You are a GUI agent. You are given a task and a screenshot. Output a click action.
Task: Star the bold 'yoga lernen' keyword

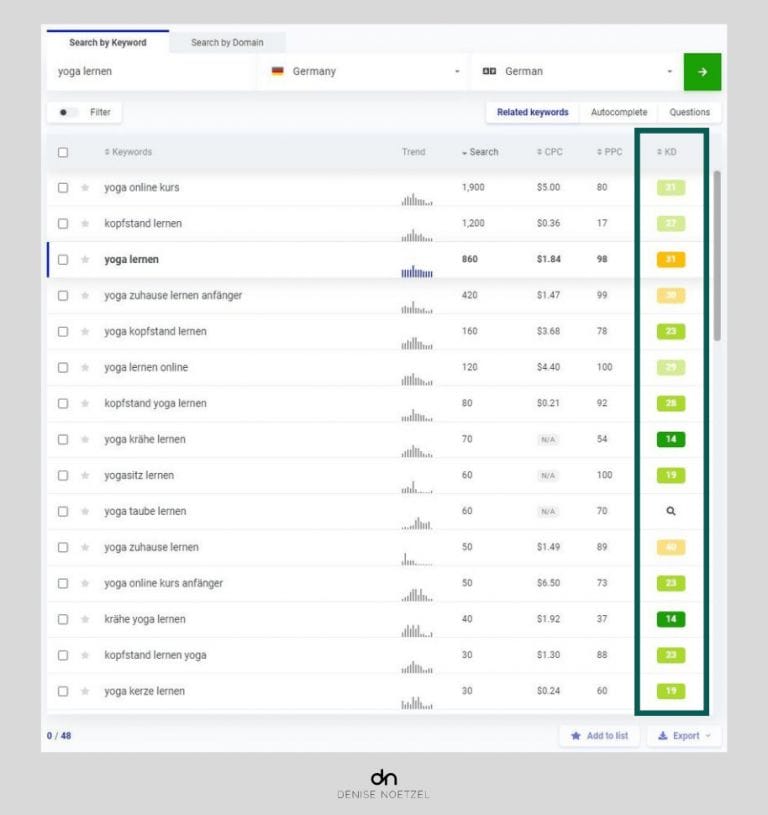pyautogui.click(x=85, y=259)
